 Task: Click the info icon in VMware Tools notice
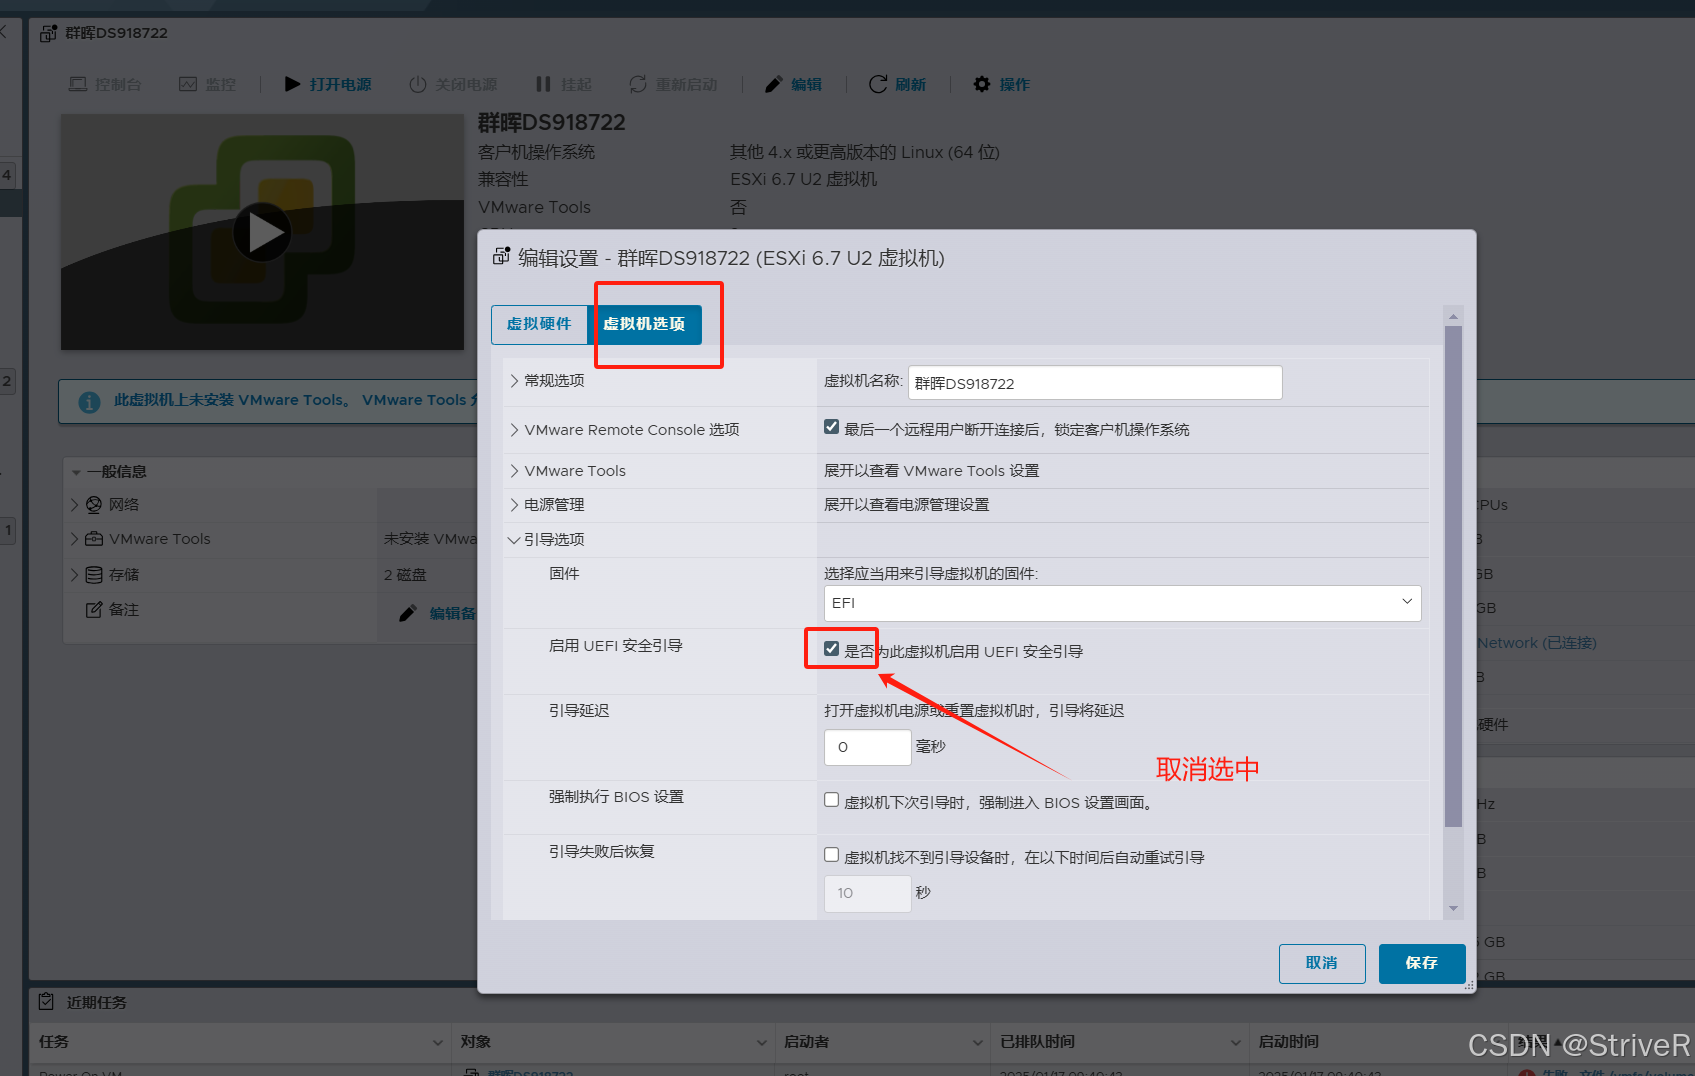click(x=89, y=402)
